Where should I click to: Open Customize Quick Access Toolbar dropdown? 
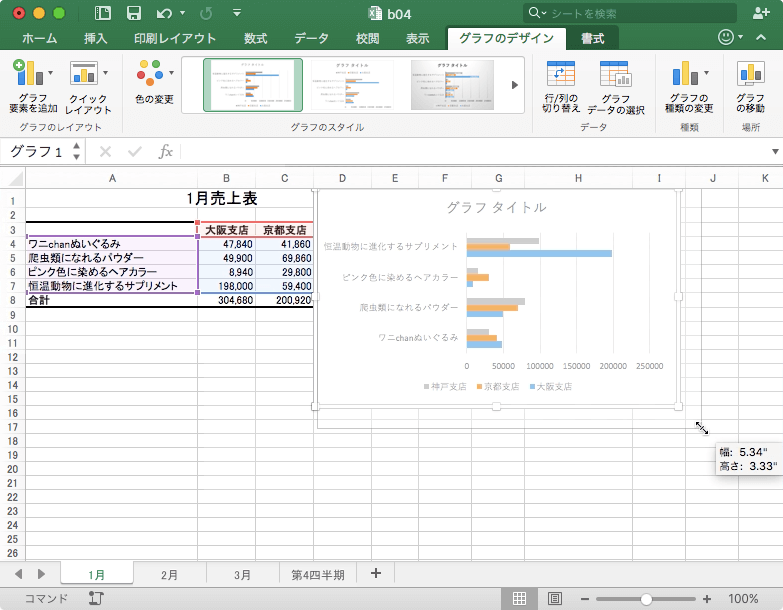[x=237, y=13]
